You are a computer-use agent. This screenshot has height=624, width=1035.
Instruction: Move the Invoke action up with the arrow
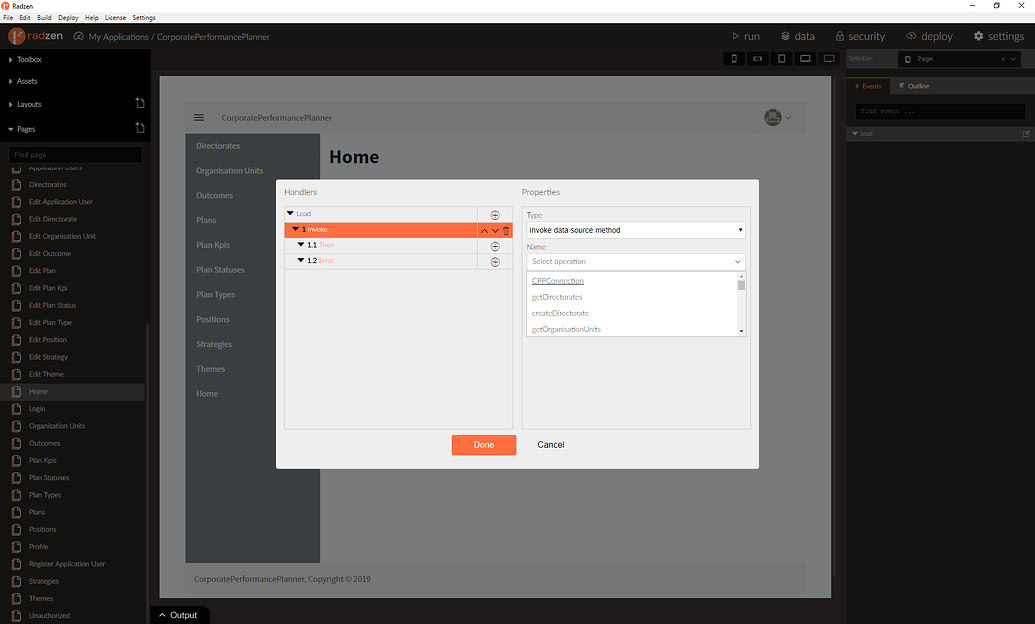[x=484, y=230]
